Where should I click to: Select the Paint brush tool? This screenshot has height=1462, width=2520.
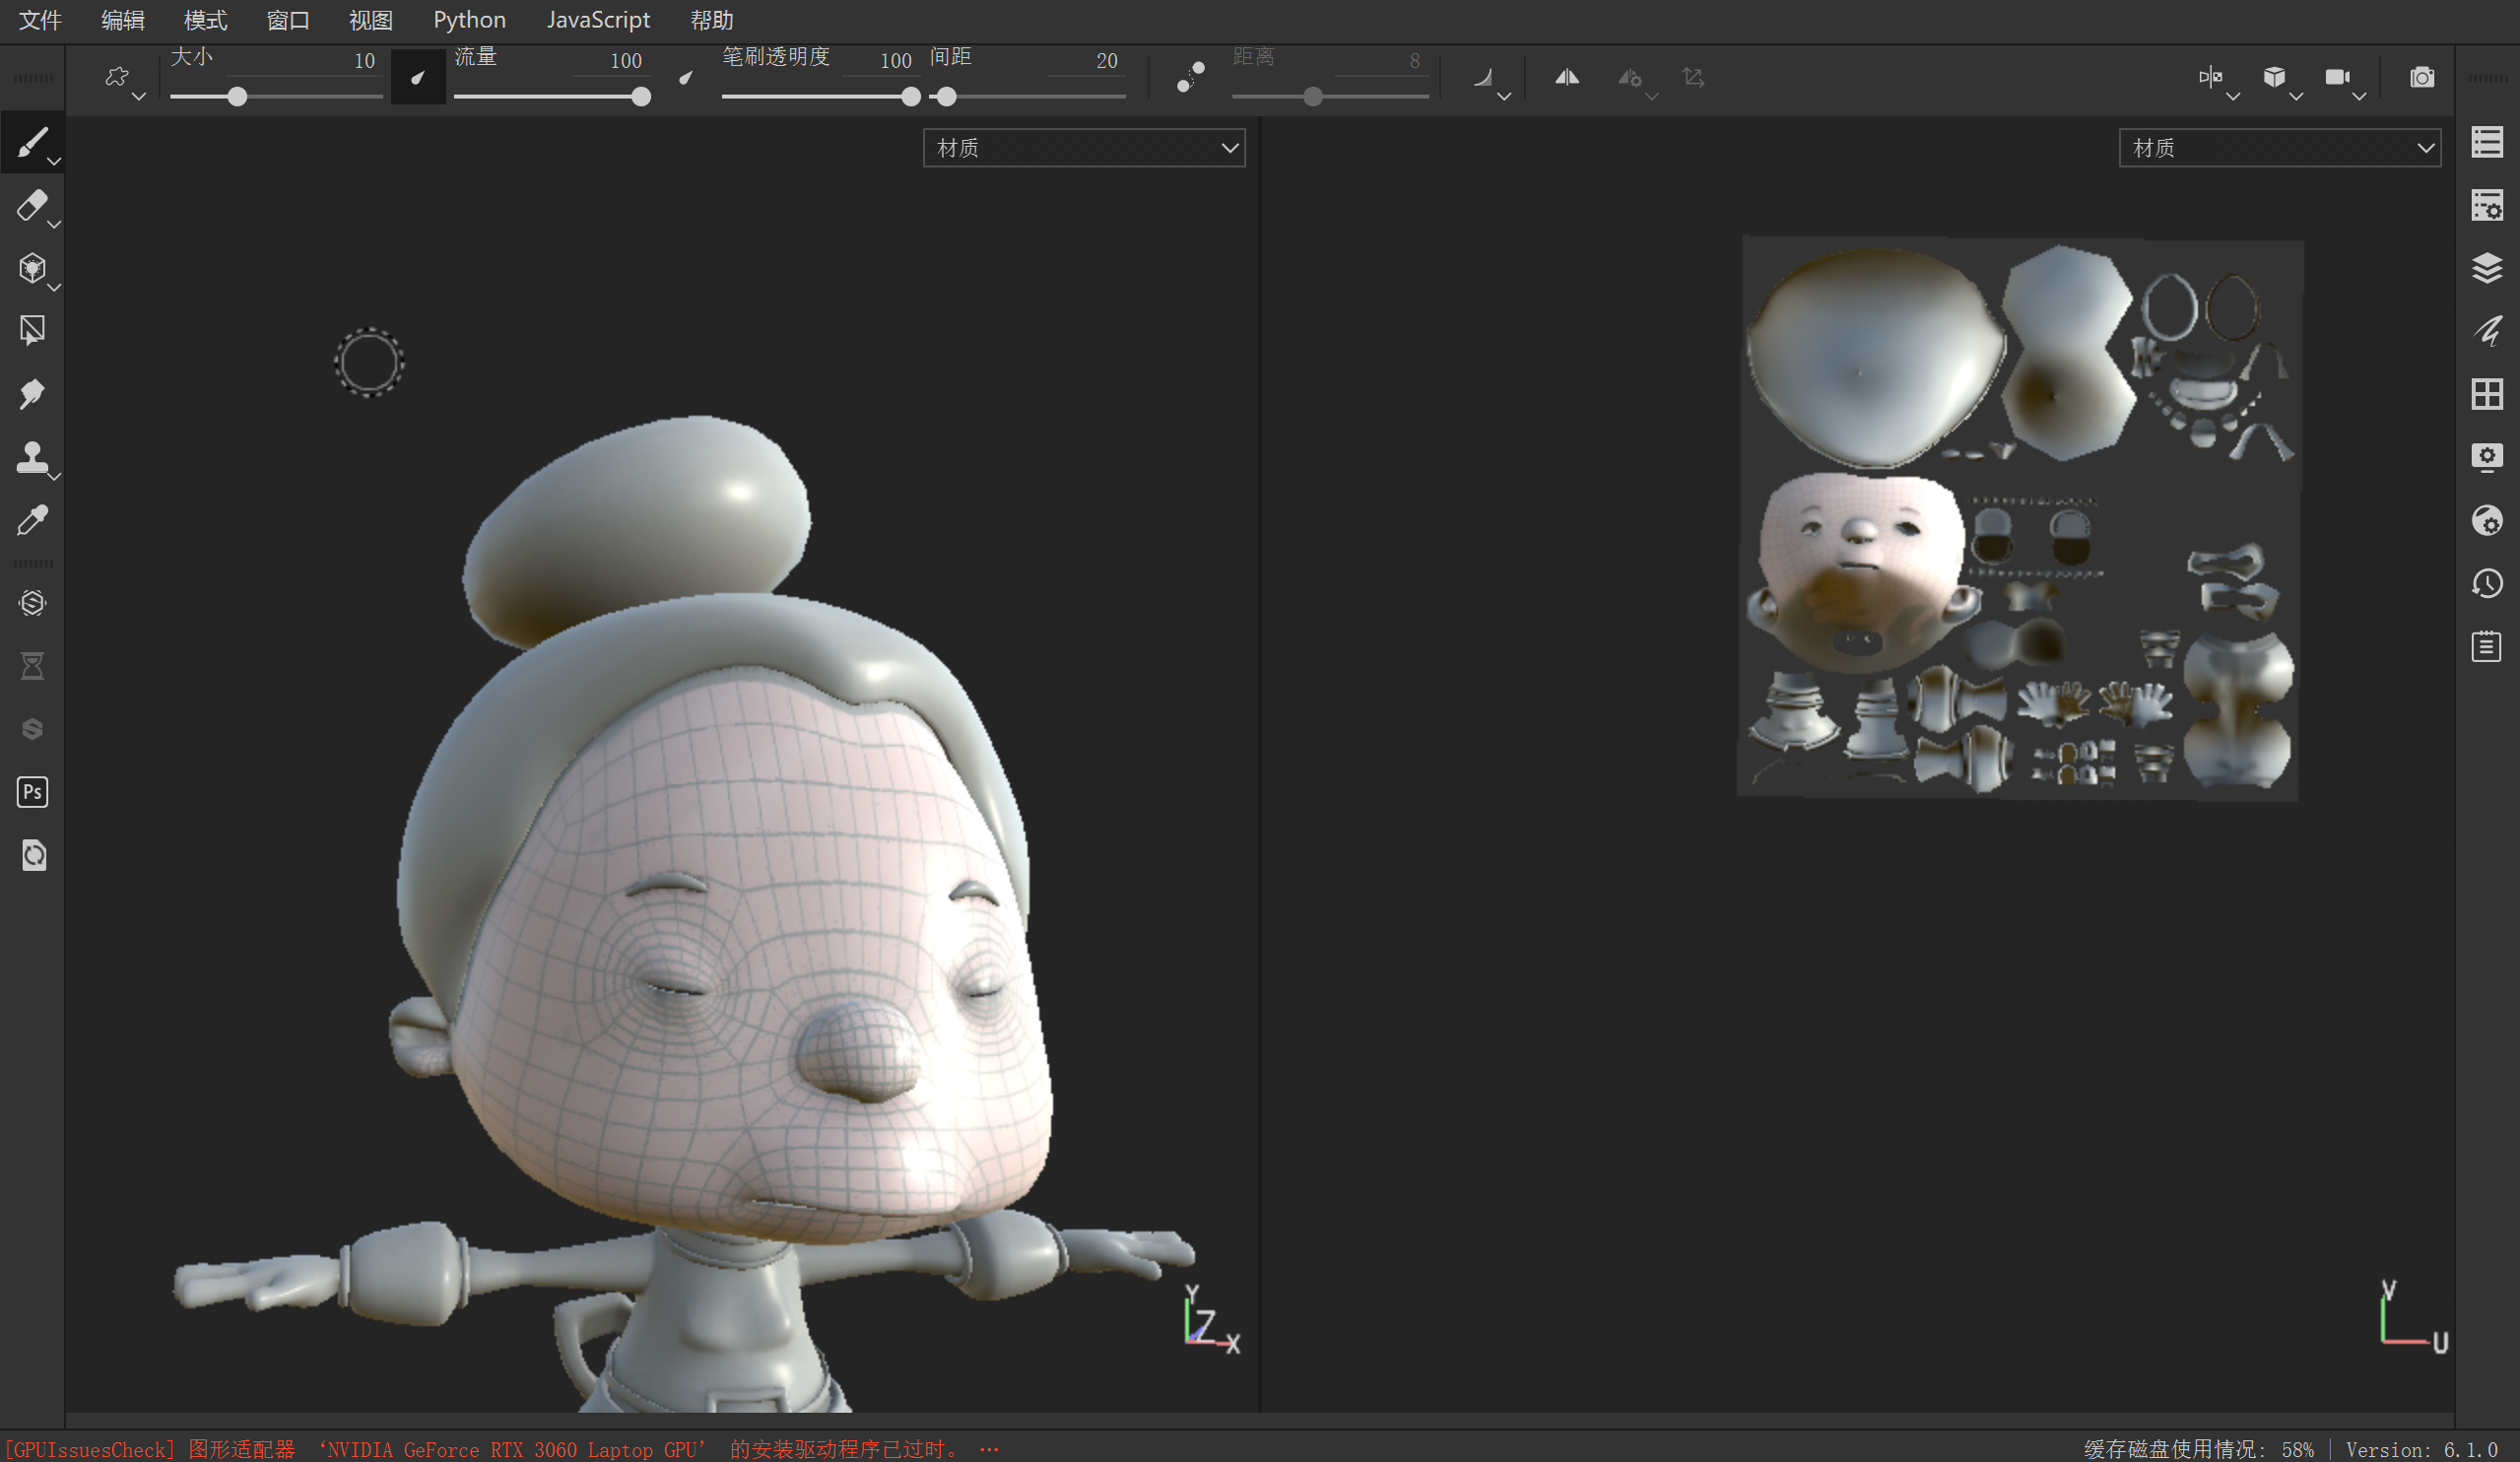[x=32, y=142]
